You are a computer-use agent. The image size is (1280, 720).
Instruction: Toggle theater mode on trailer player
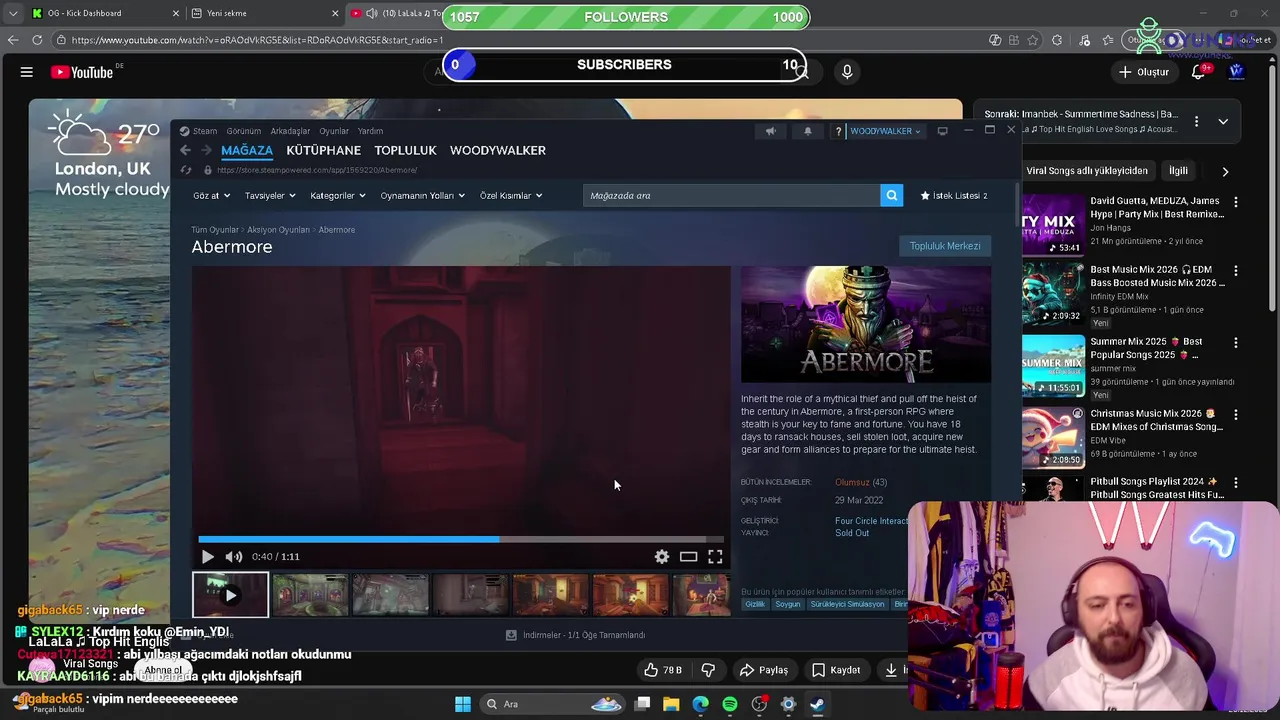688,557
